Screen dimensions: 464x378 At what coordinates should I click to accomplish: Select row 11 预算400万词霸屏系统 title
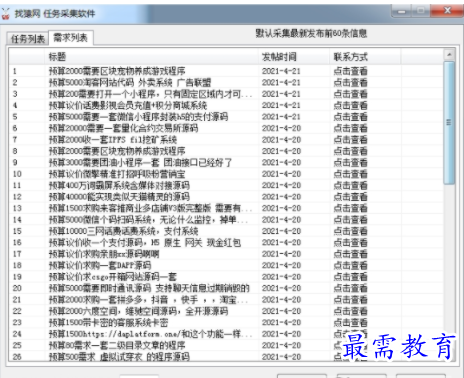coord(119,185)
